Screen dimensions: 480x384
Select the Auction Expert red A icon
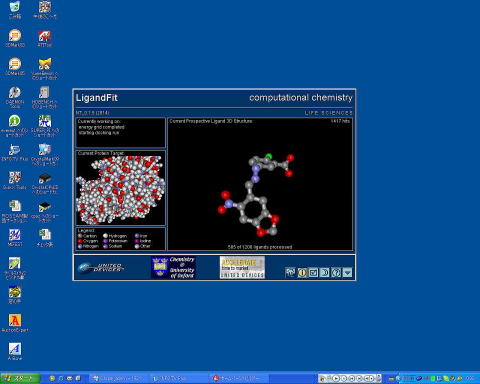(15, 323)
